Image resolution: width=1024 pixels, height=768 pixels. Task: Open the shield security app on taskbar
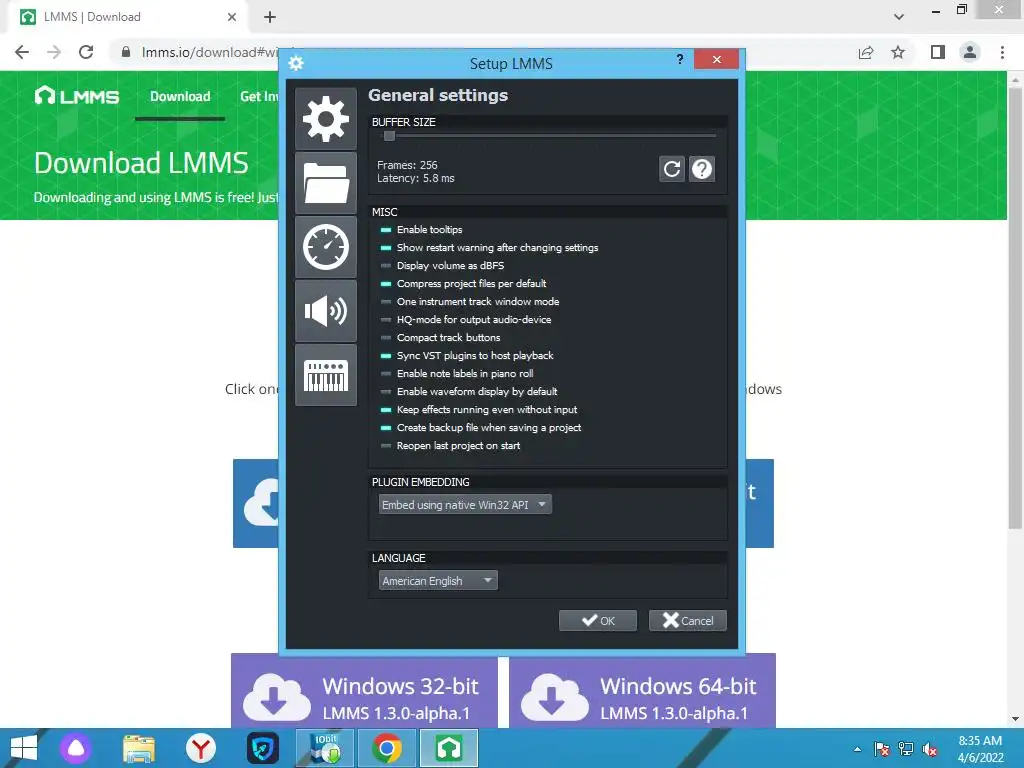[263, 749]
